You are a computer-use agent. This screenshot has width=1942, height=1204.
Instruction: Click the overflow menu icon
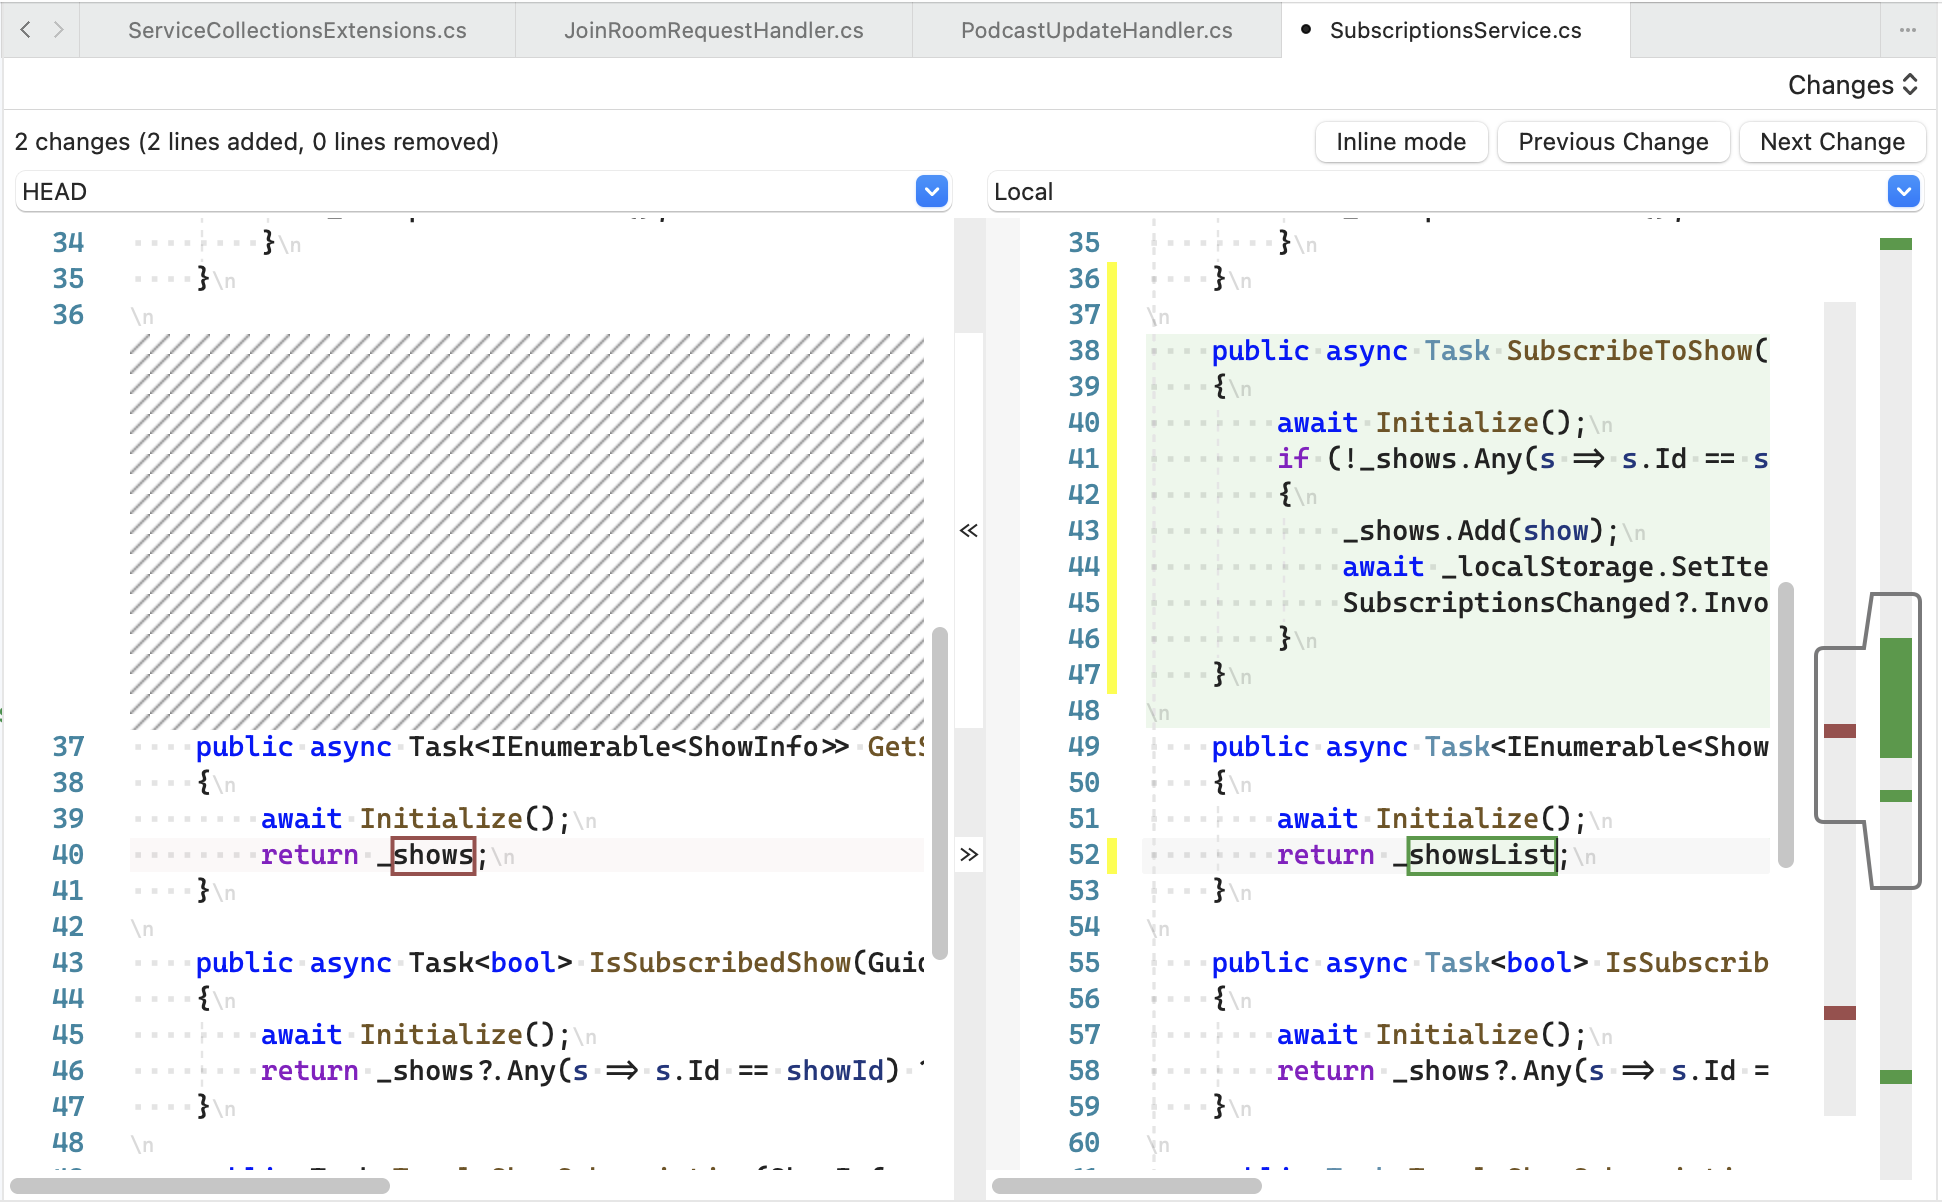tap(1911, 31)
